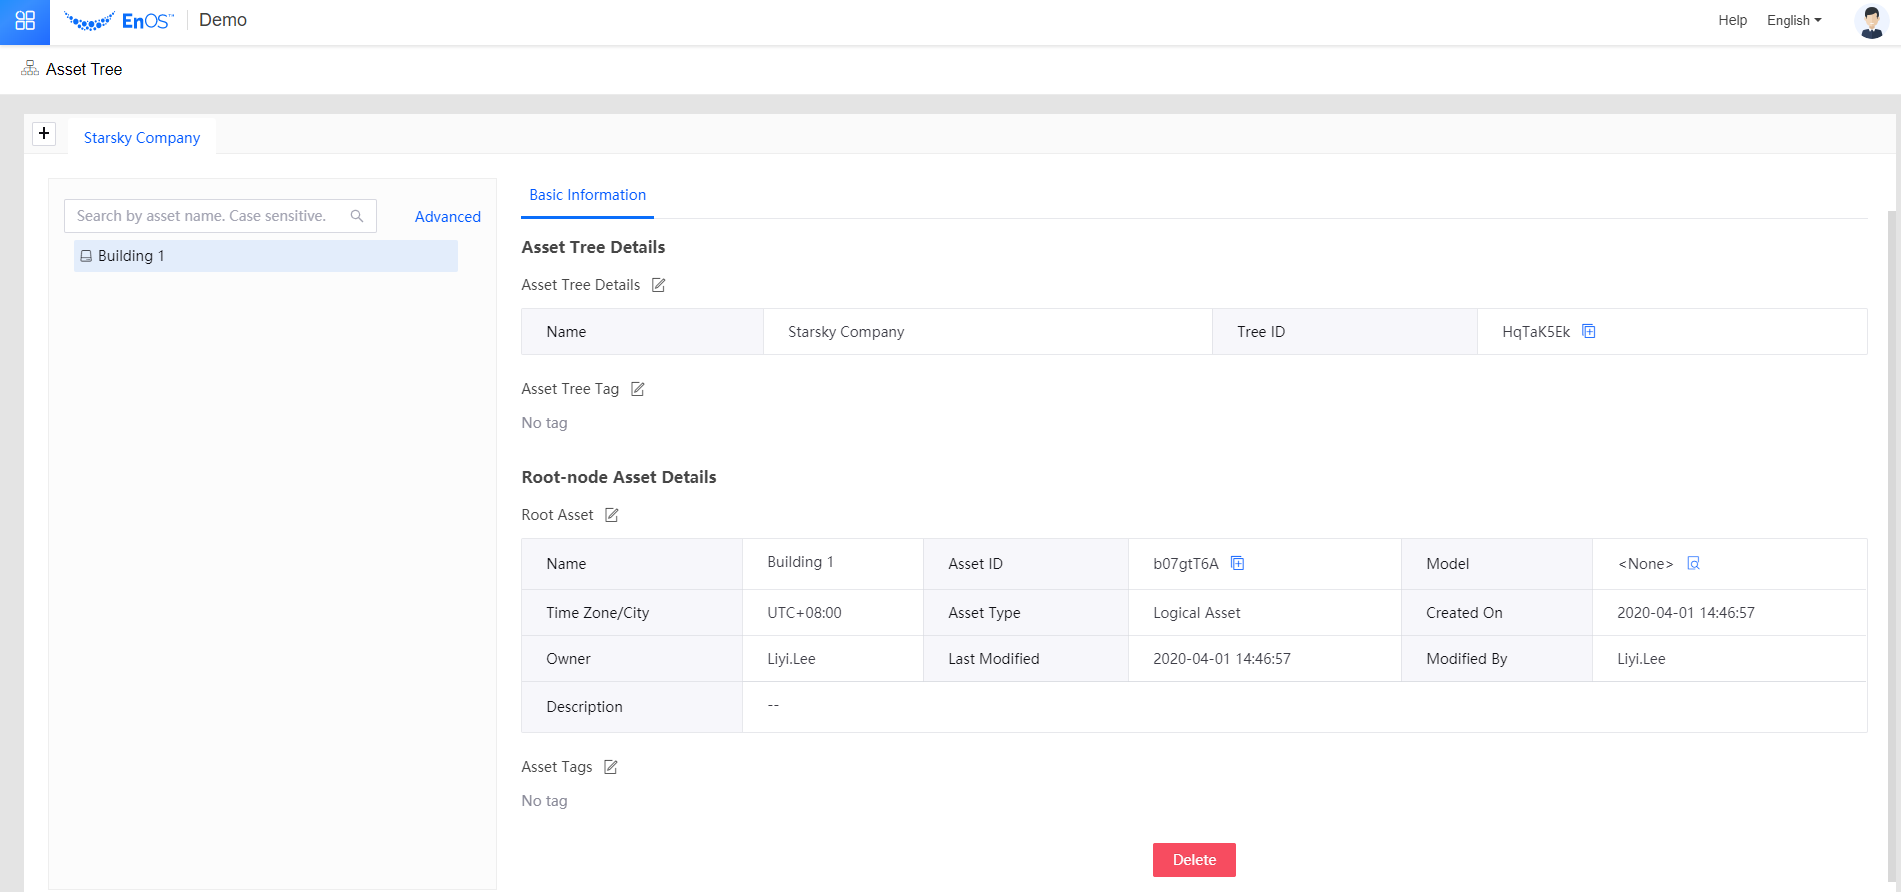This screenshot has width=1901, height=892.
Task: Click the EnOS logo
Action: 119,21
